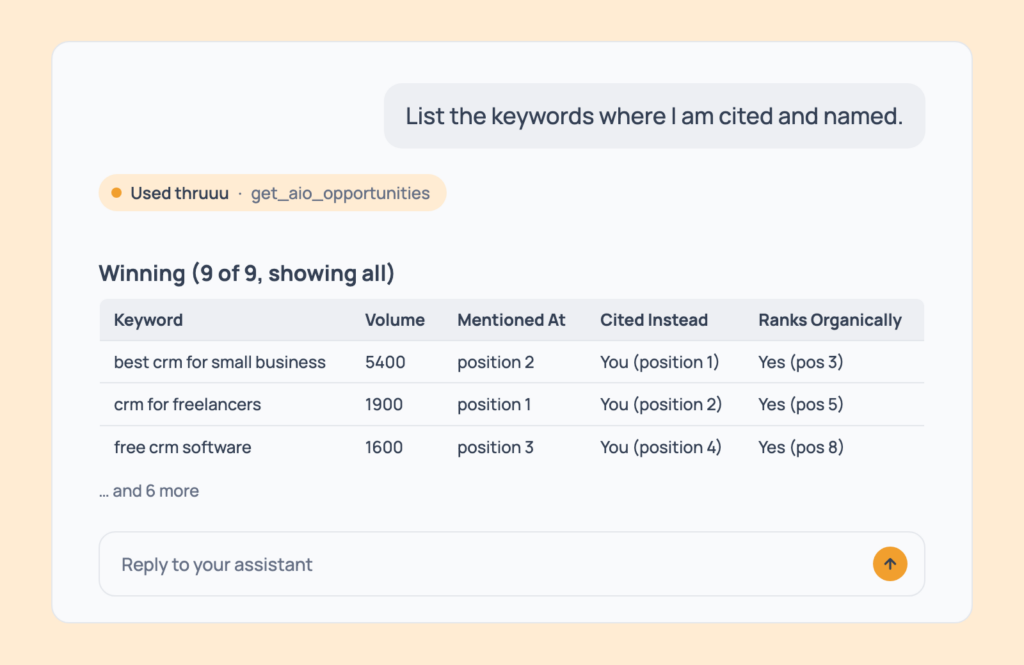The width and height of the screenshot is (1024, 665).
Task: Click the Cited Instead column header
Action: click(x=654, y=320)
